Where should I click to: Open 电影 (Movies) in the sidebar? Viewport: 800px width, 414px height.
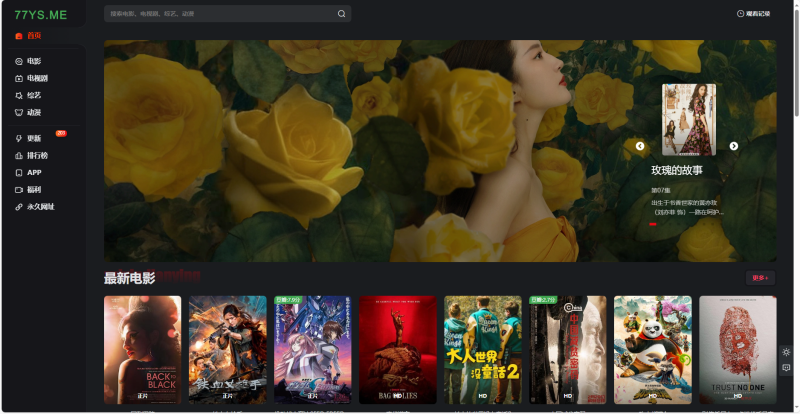pos(33,61)
